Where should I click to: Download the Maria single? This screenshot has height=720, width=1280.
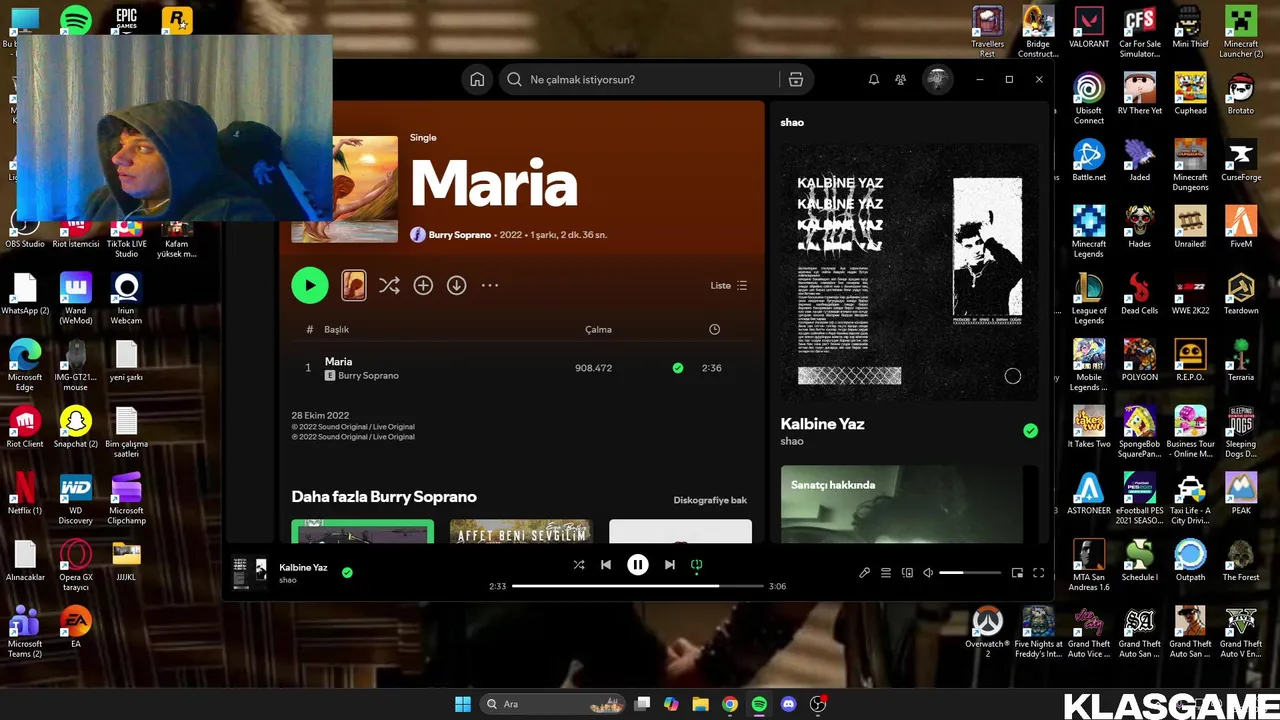click(x=457, y=286)
